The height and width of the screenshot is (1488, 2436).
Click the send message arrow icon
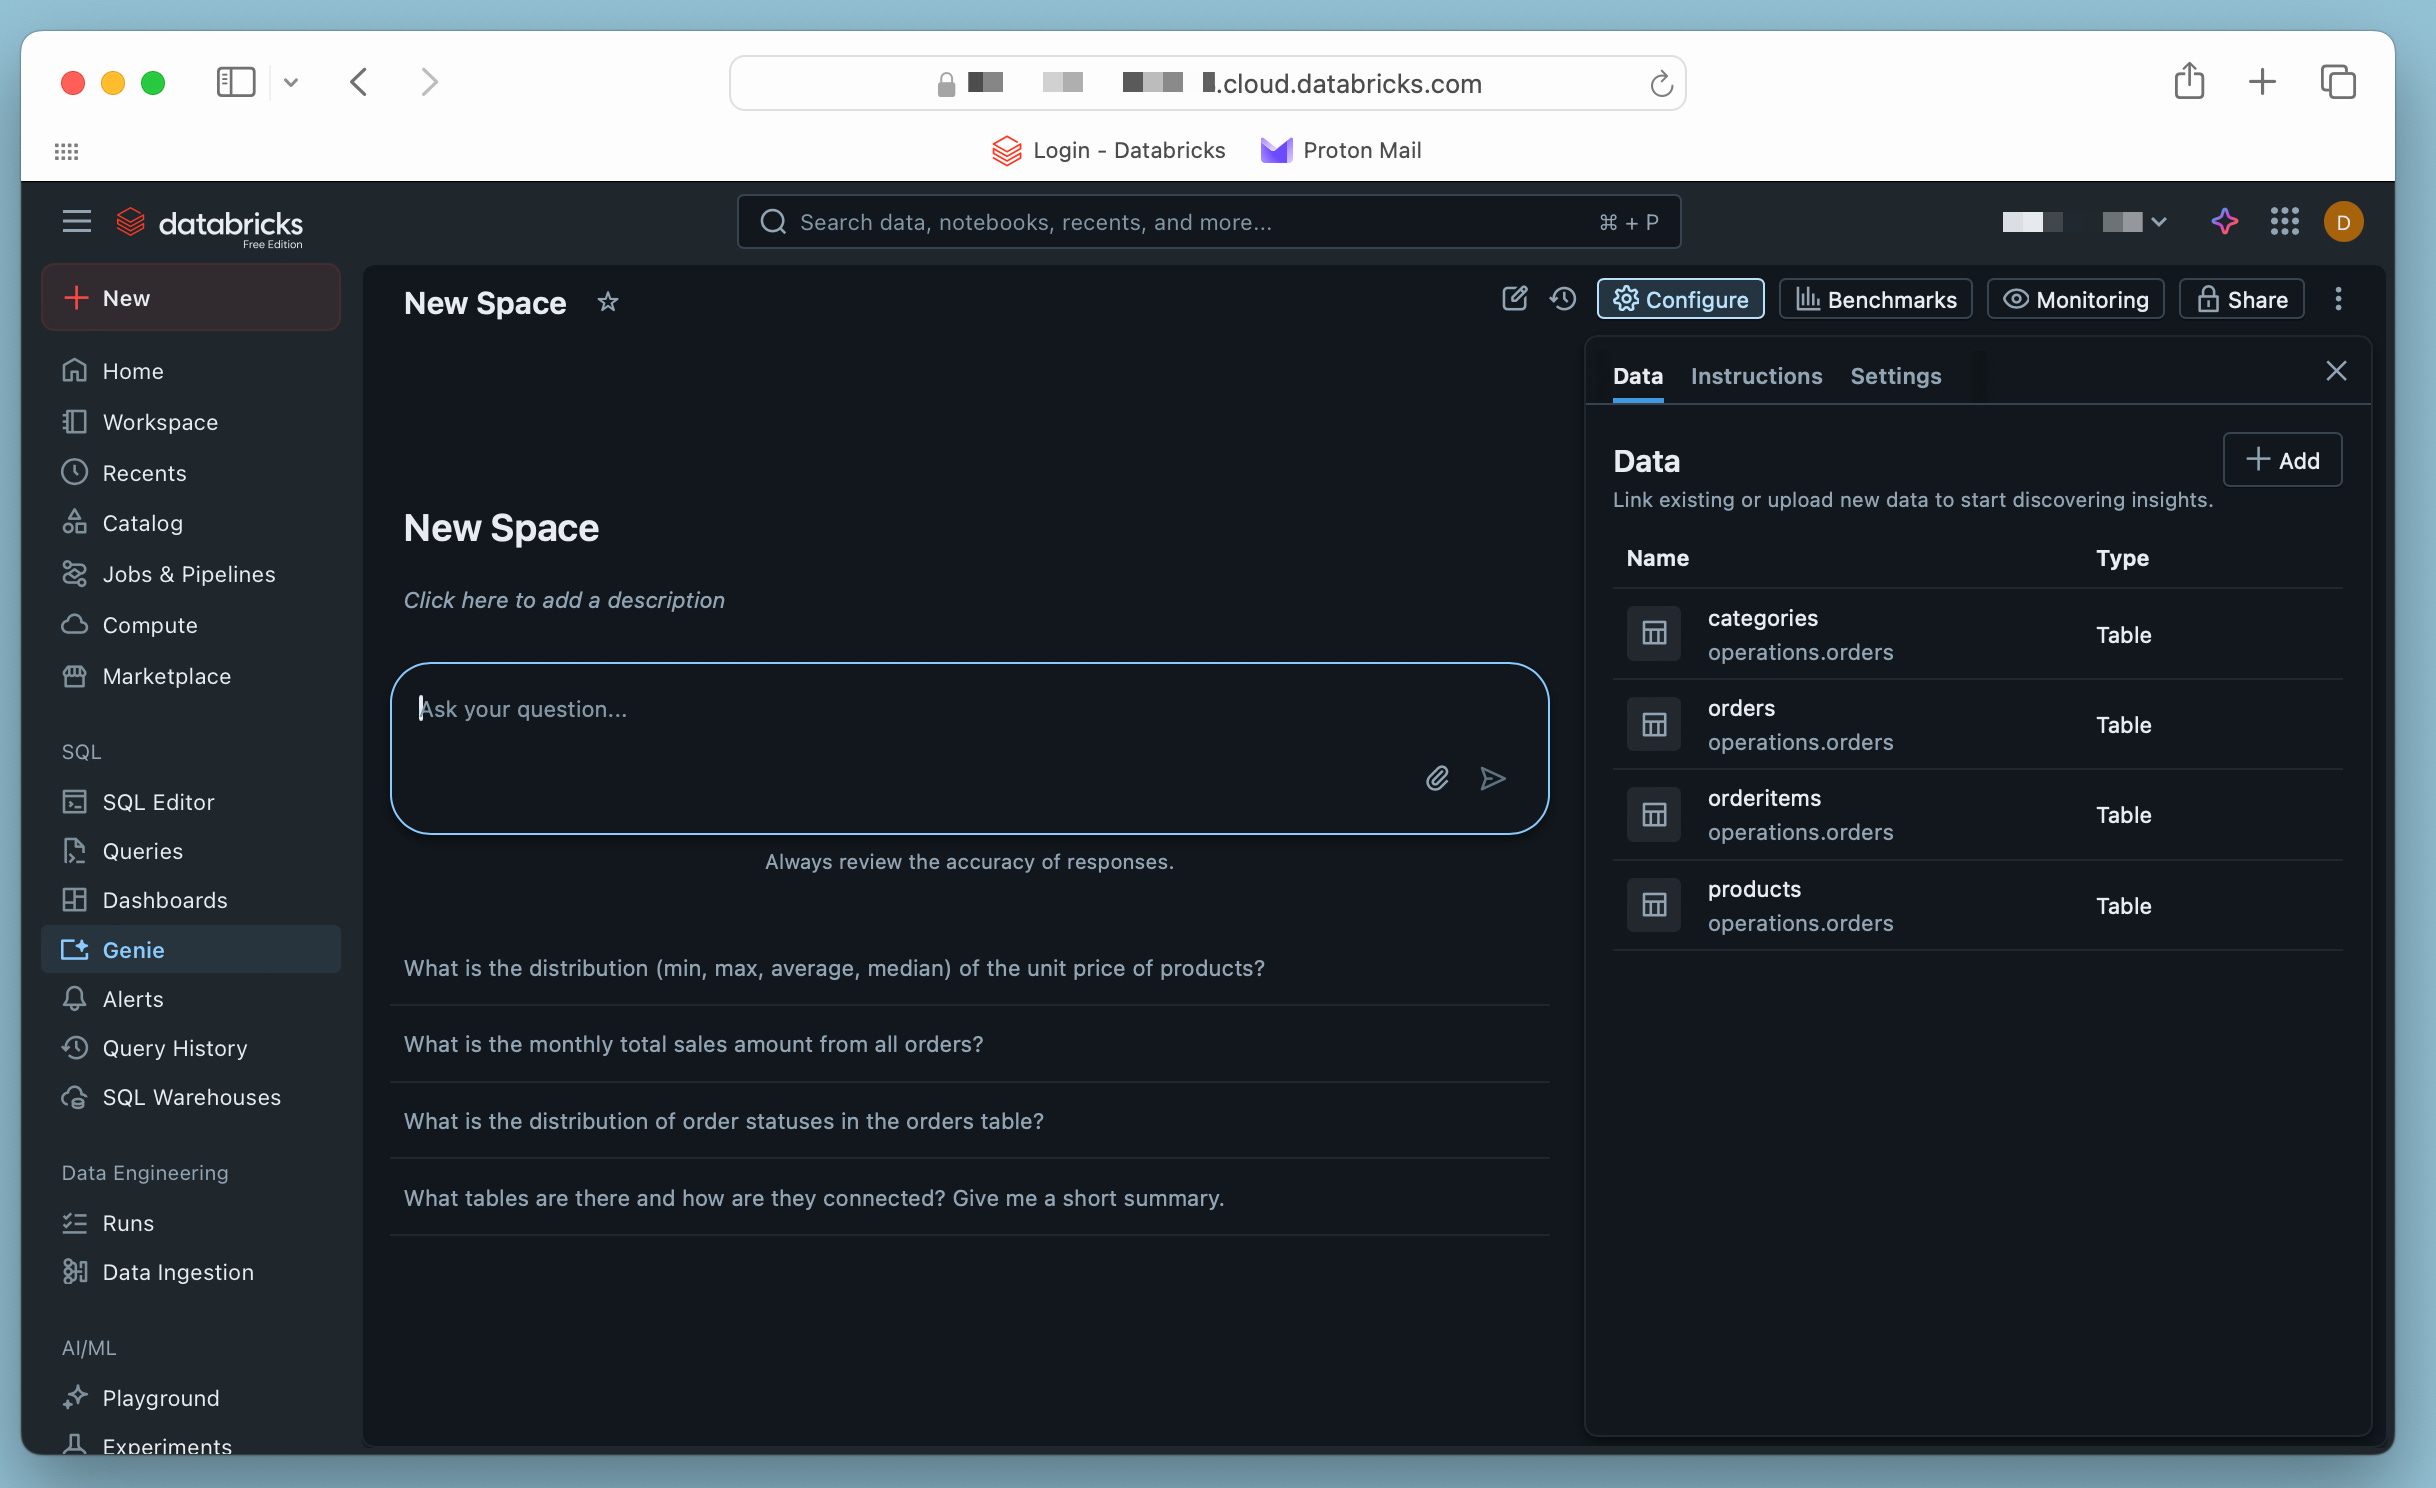[x=1493, y=778]
